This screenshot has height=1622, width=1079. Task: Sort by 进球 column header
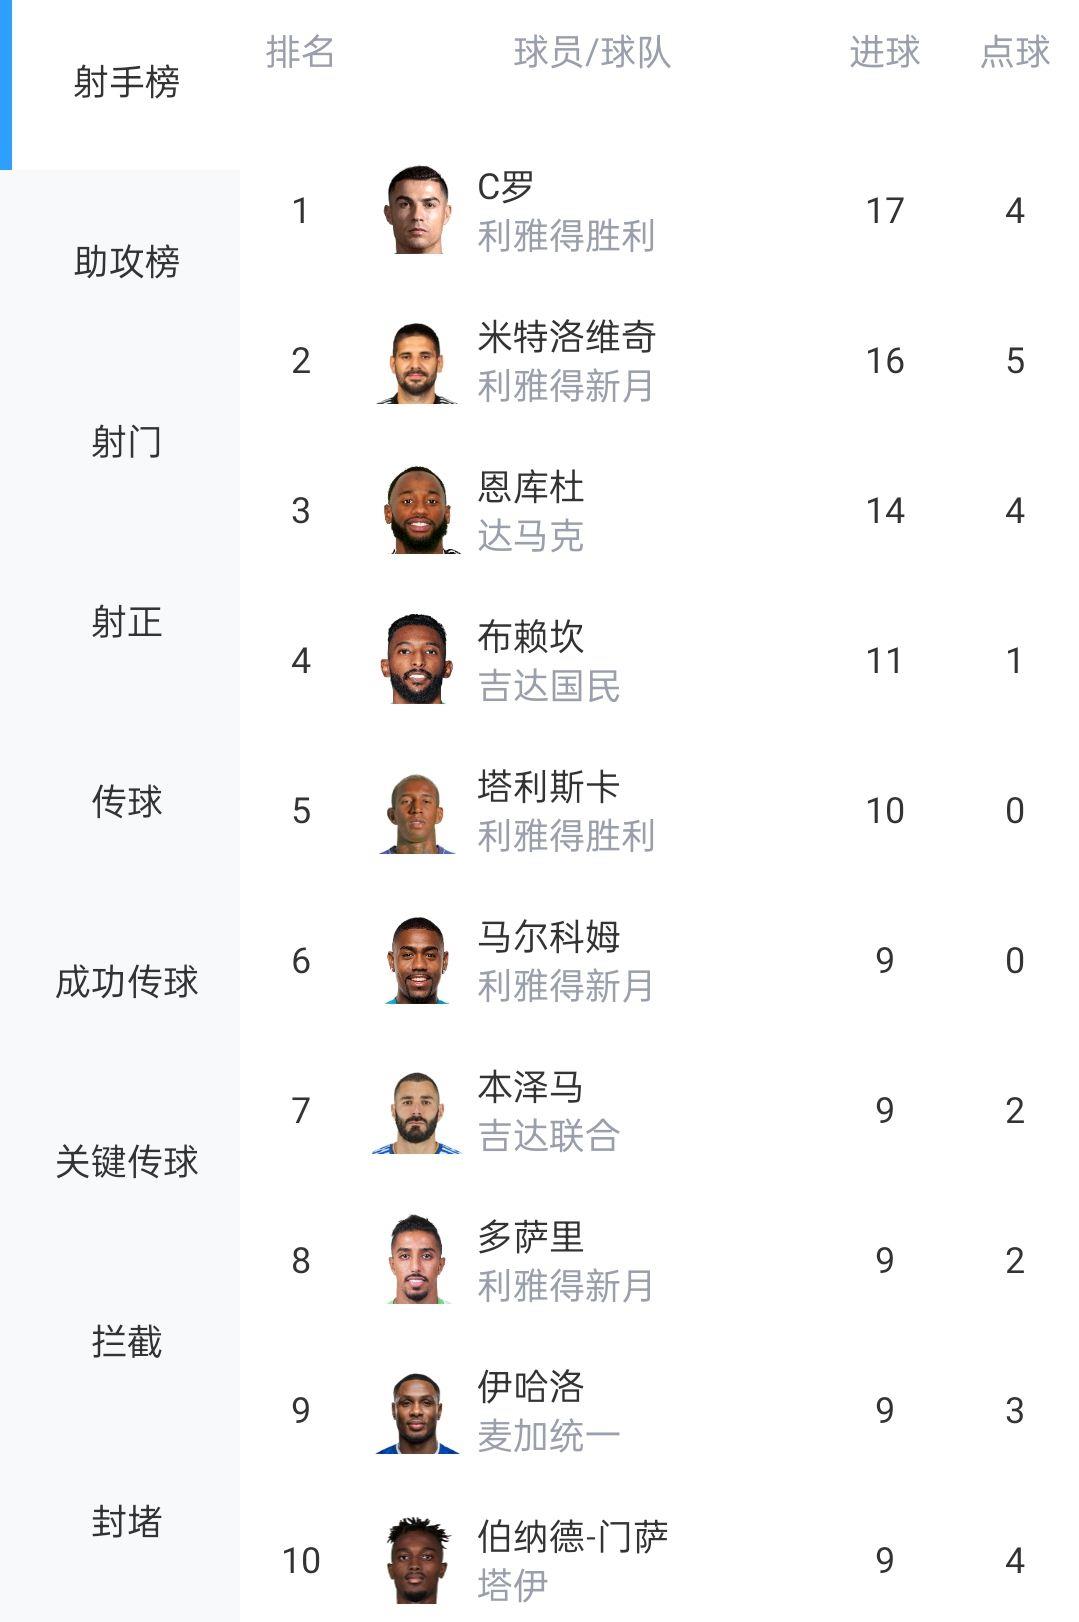(x=884, y=52)
